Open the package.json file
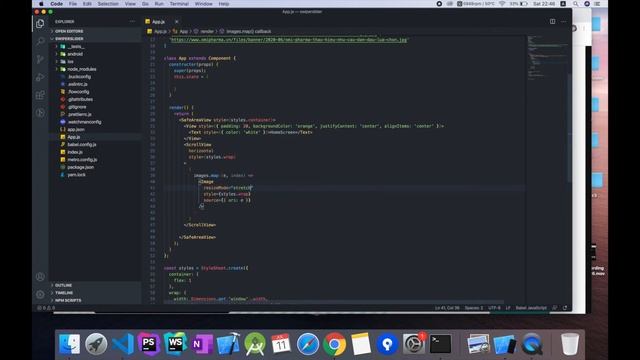Image resolution: width=640 pixels, height=360 pixels. (x=80, y=167)
